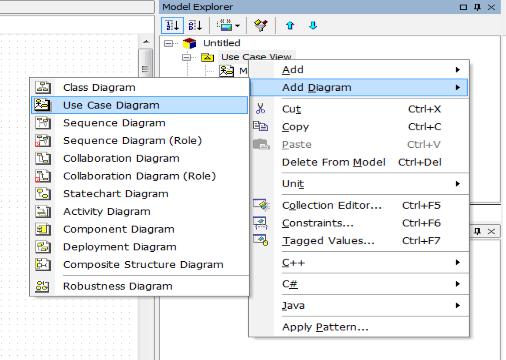Screen dimensions: 506x360
Task: Click the Component Diagram icon
Action: (43, 229)
